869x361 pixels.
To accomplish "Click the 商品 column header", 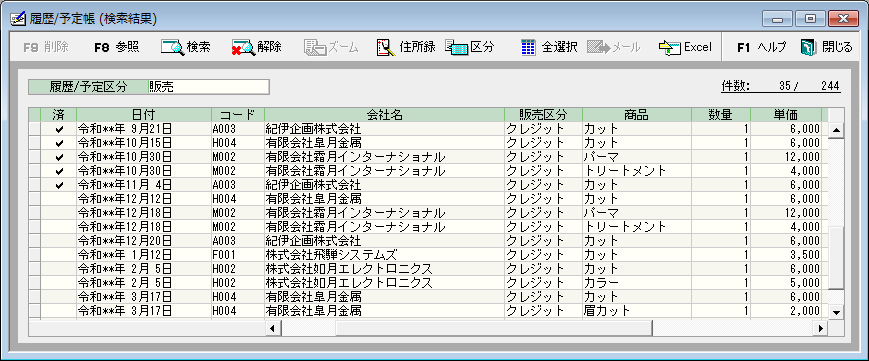I will pyautogui.click(x=636, y=115).
